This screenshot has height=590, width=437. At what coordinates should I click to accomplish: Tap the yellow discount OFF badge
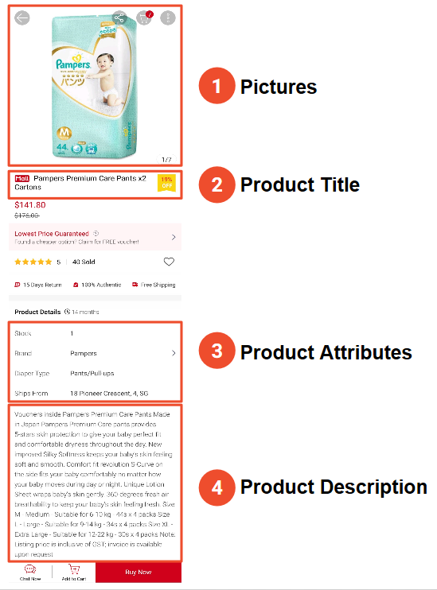click(166, 183)
